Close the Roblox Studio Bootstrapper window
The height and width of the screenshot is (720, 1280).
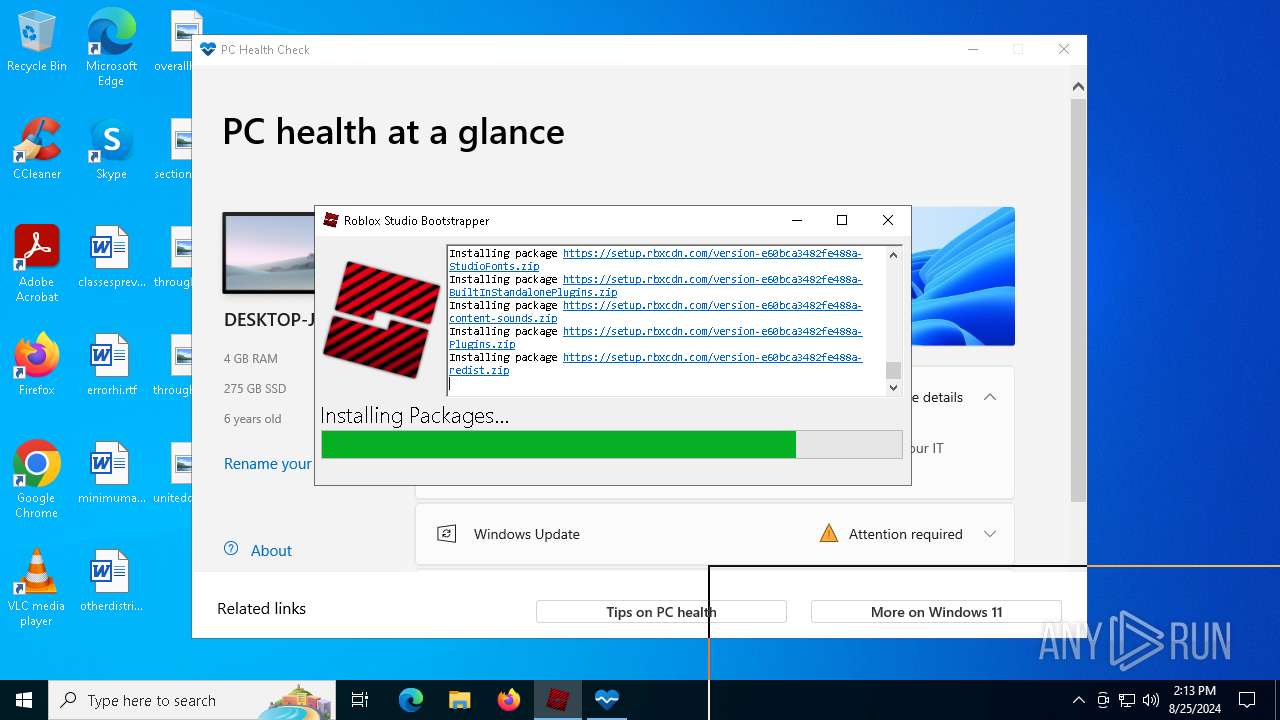(887, 220)
